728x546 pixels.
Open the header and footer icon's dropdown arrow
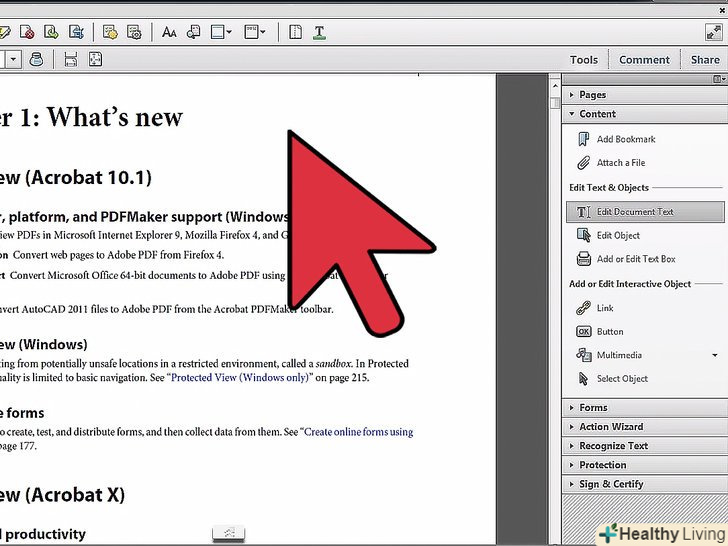coord(229,32)
